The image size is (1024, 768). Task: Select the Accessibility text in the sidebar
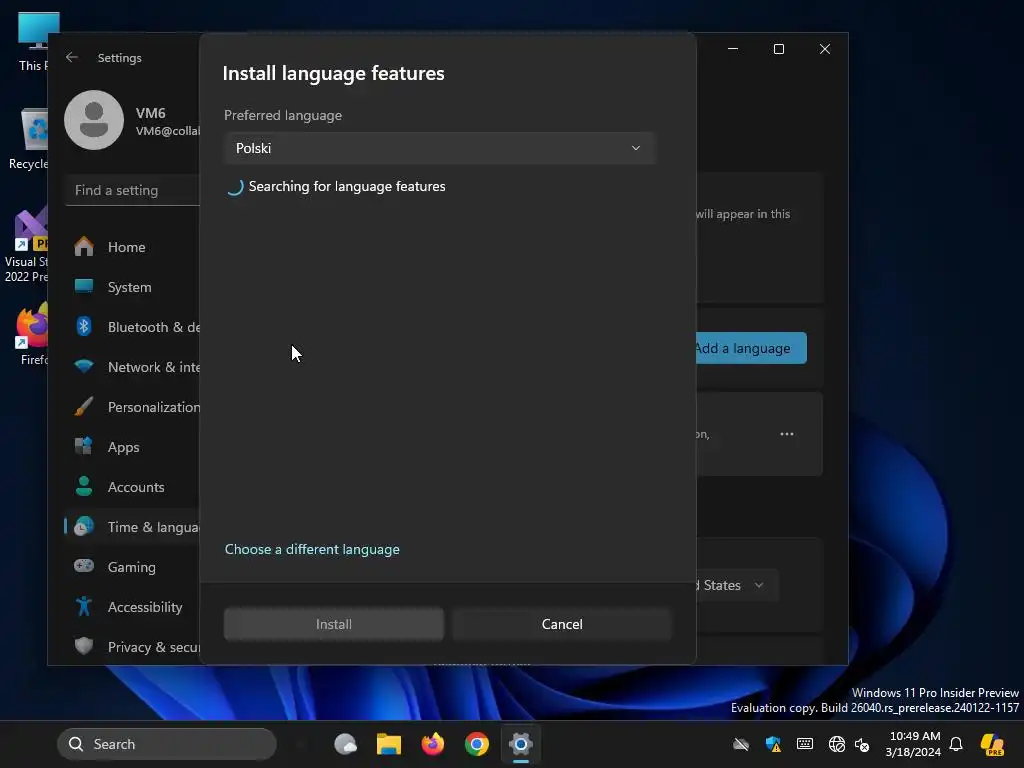(145, 607)
